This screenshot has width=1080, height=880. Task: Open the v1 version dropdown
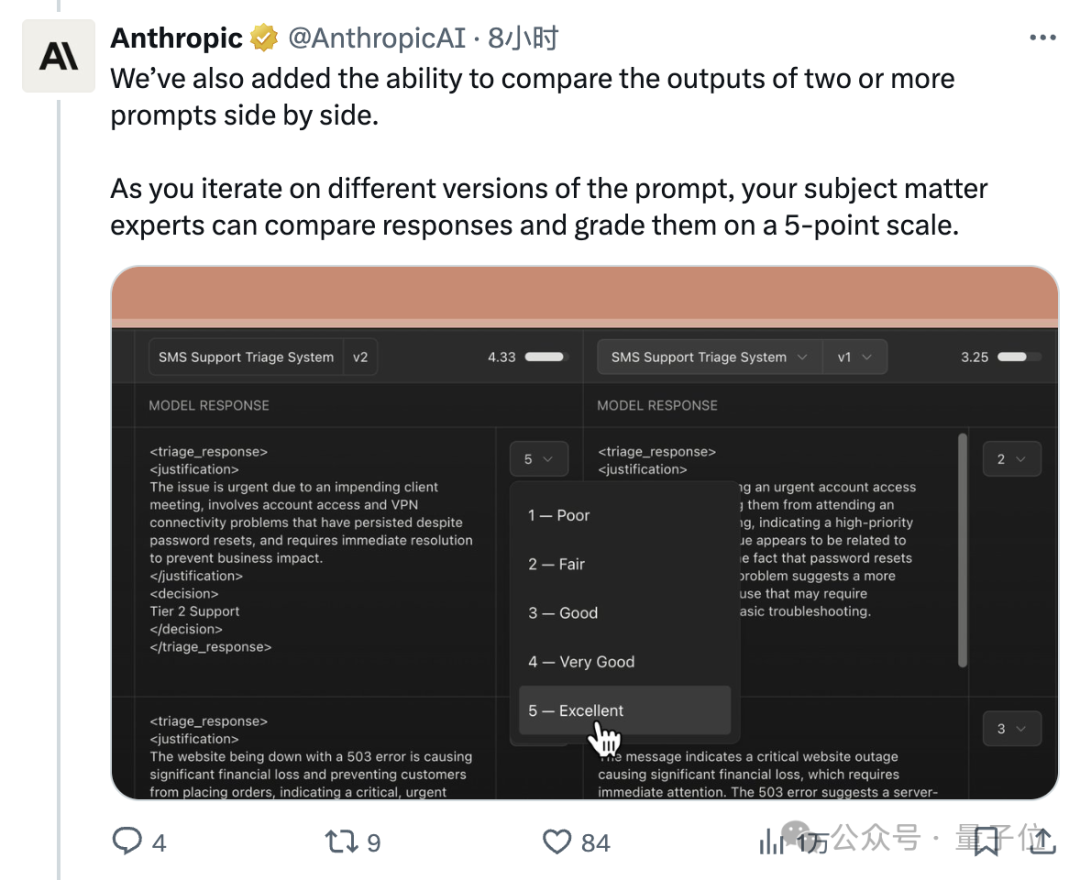pos(855,357)
